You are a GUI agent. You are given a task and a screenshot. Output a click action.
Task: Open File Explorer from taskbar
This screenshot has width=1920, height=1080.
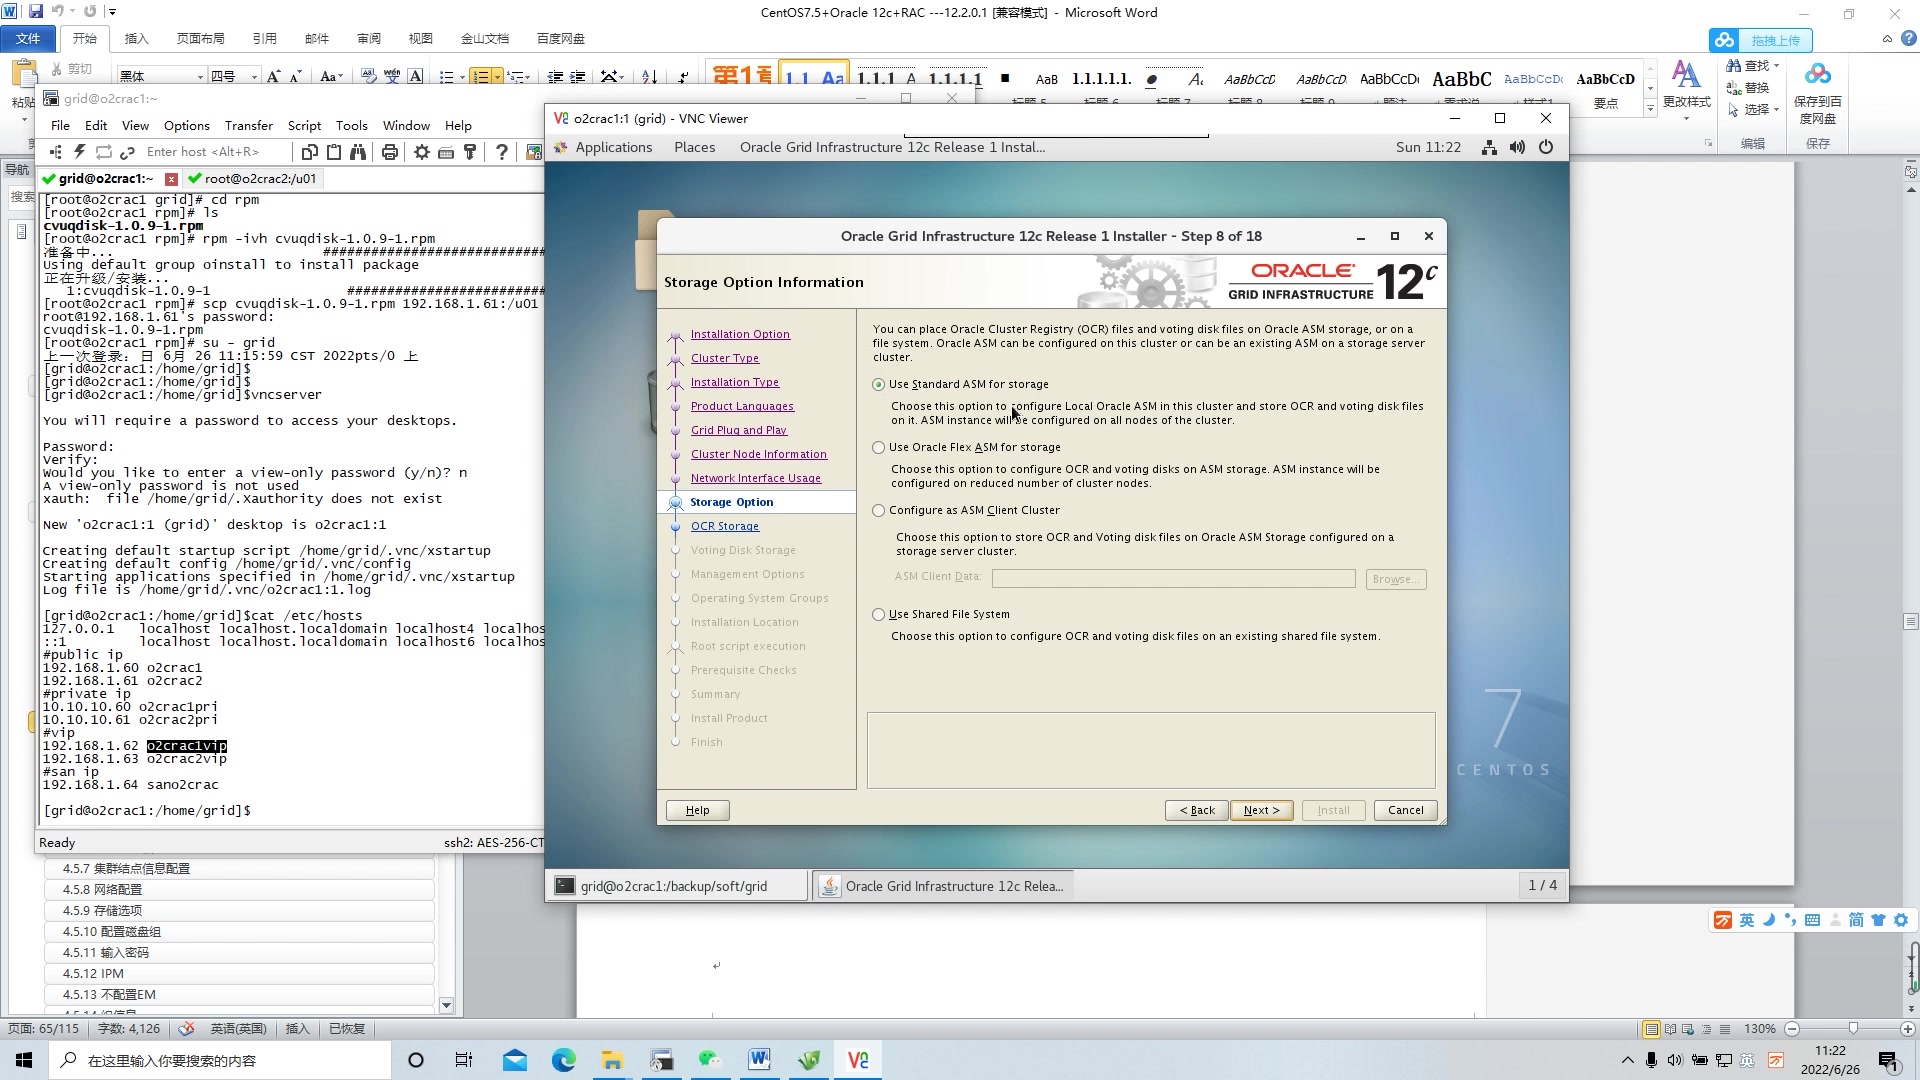coord(612,1060)
